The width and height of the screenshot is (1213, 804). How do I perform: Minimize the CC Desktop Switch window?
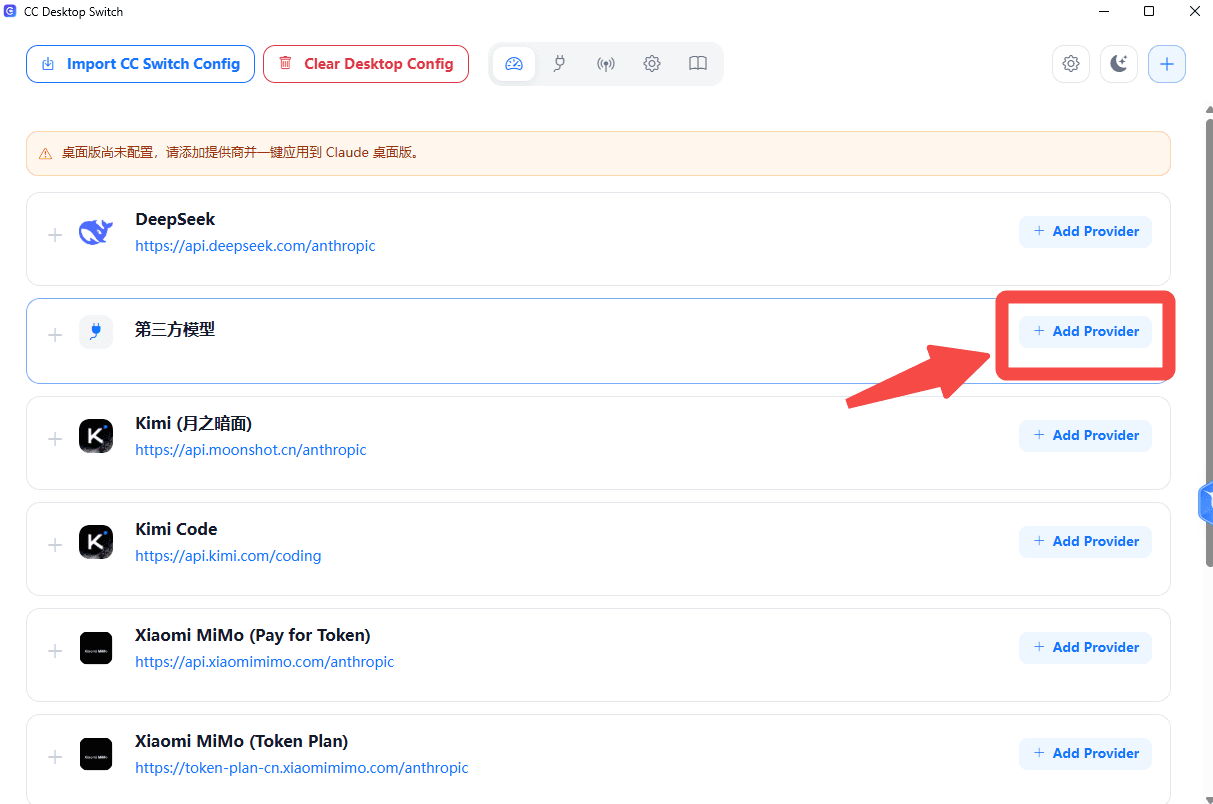pyautogui.click(x=1104, y=11)
